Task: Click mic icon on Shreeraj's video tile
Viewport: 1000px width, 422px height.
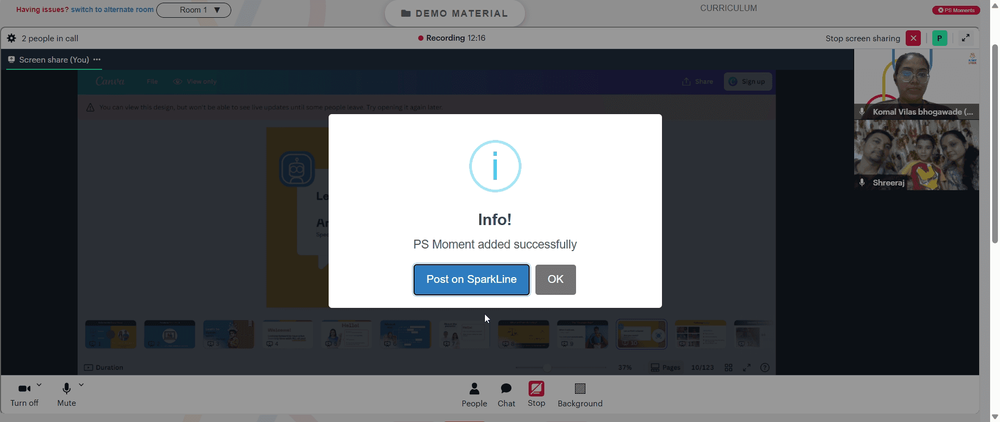Action: [x=862, y=182]
